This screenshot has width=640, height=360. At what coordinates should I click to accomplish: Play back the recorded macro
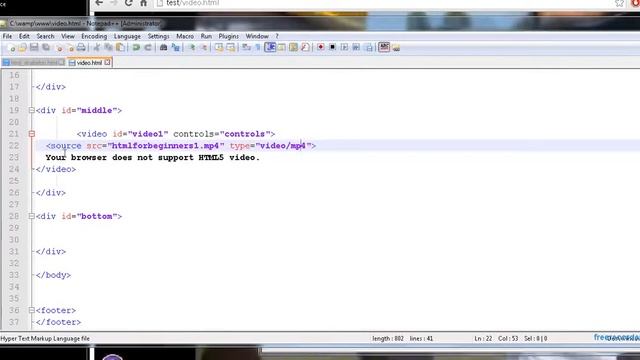pyautogui.click(x=344, y=47)
